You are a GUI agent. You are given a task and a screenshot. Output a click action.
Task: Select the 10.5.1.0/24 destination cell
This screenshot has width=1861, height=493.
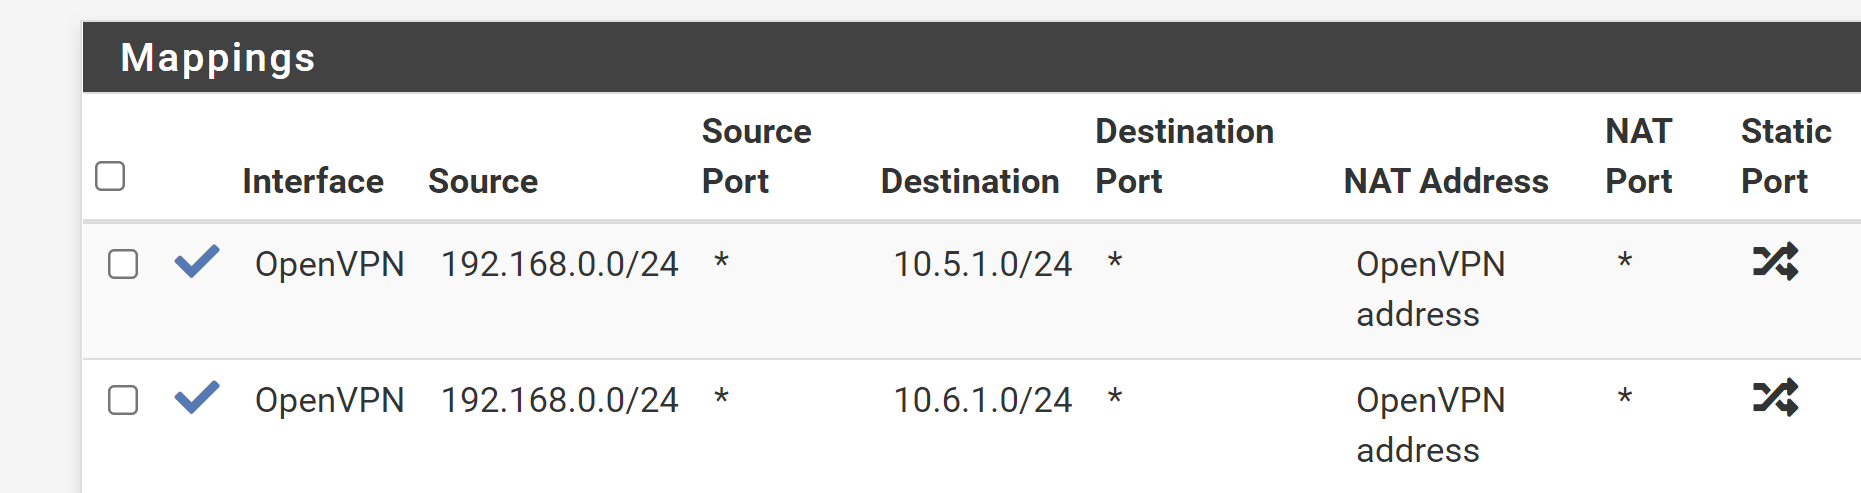pyautogui.click(x=983, y=264)
